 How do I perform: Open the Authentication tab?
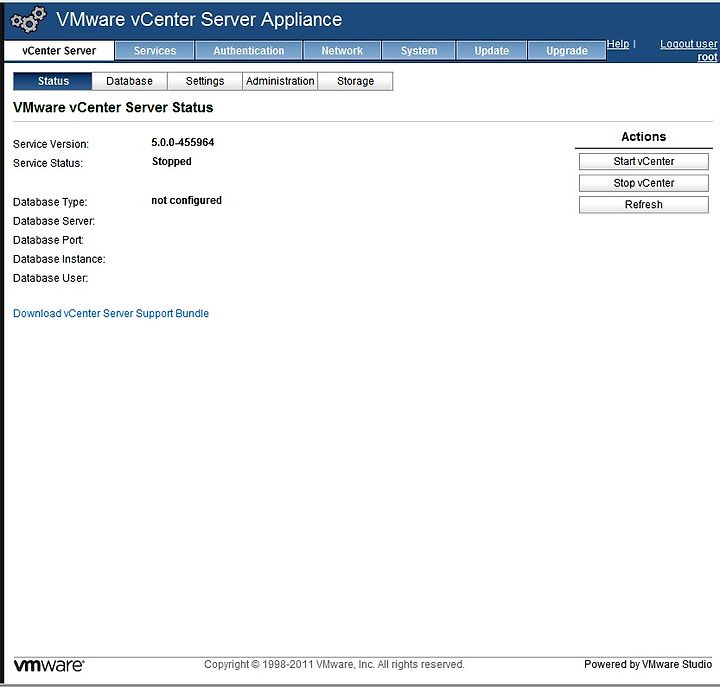[x=248, y=51]
